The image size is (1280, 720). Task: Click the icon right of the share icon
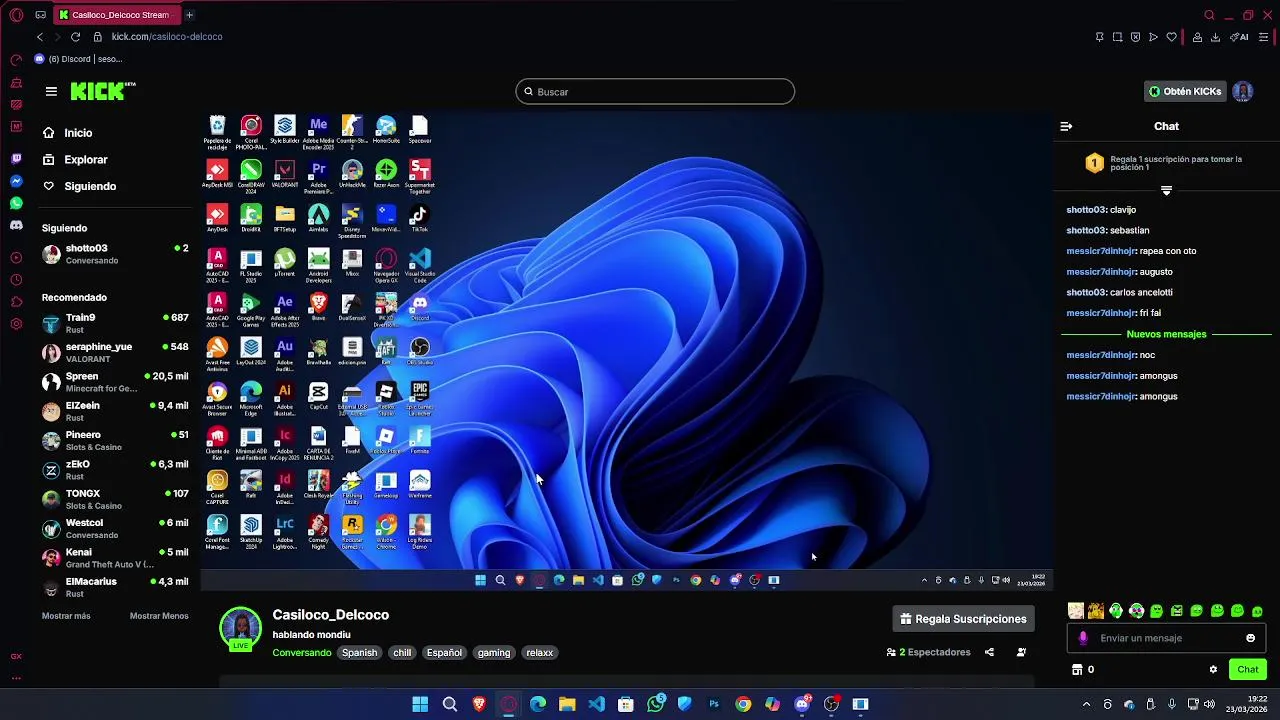tap(1021, 652)
